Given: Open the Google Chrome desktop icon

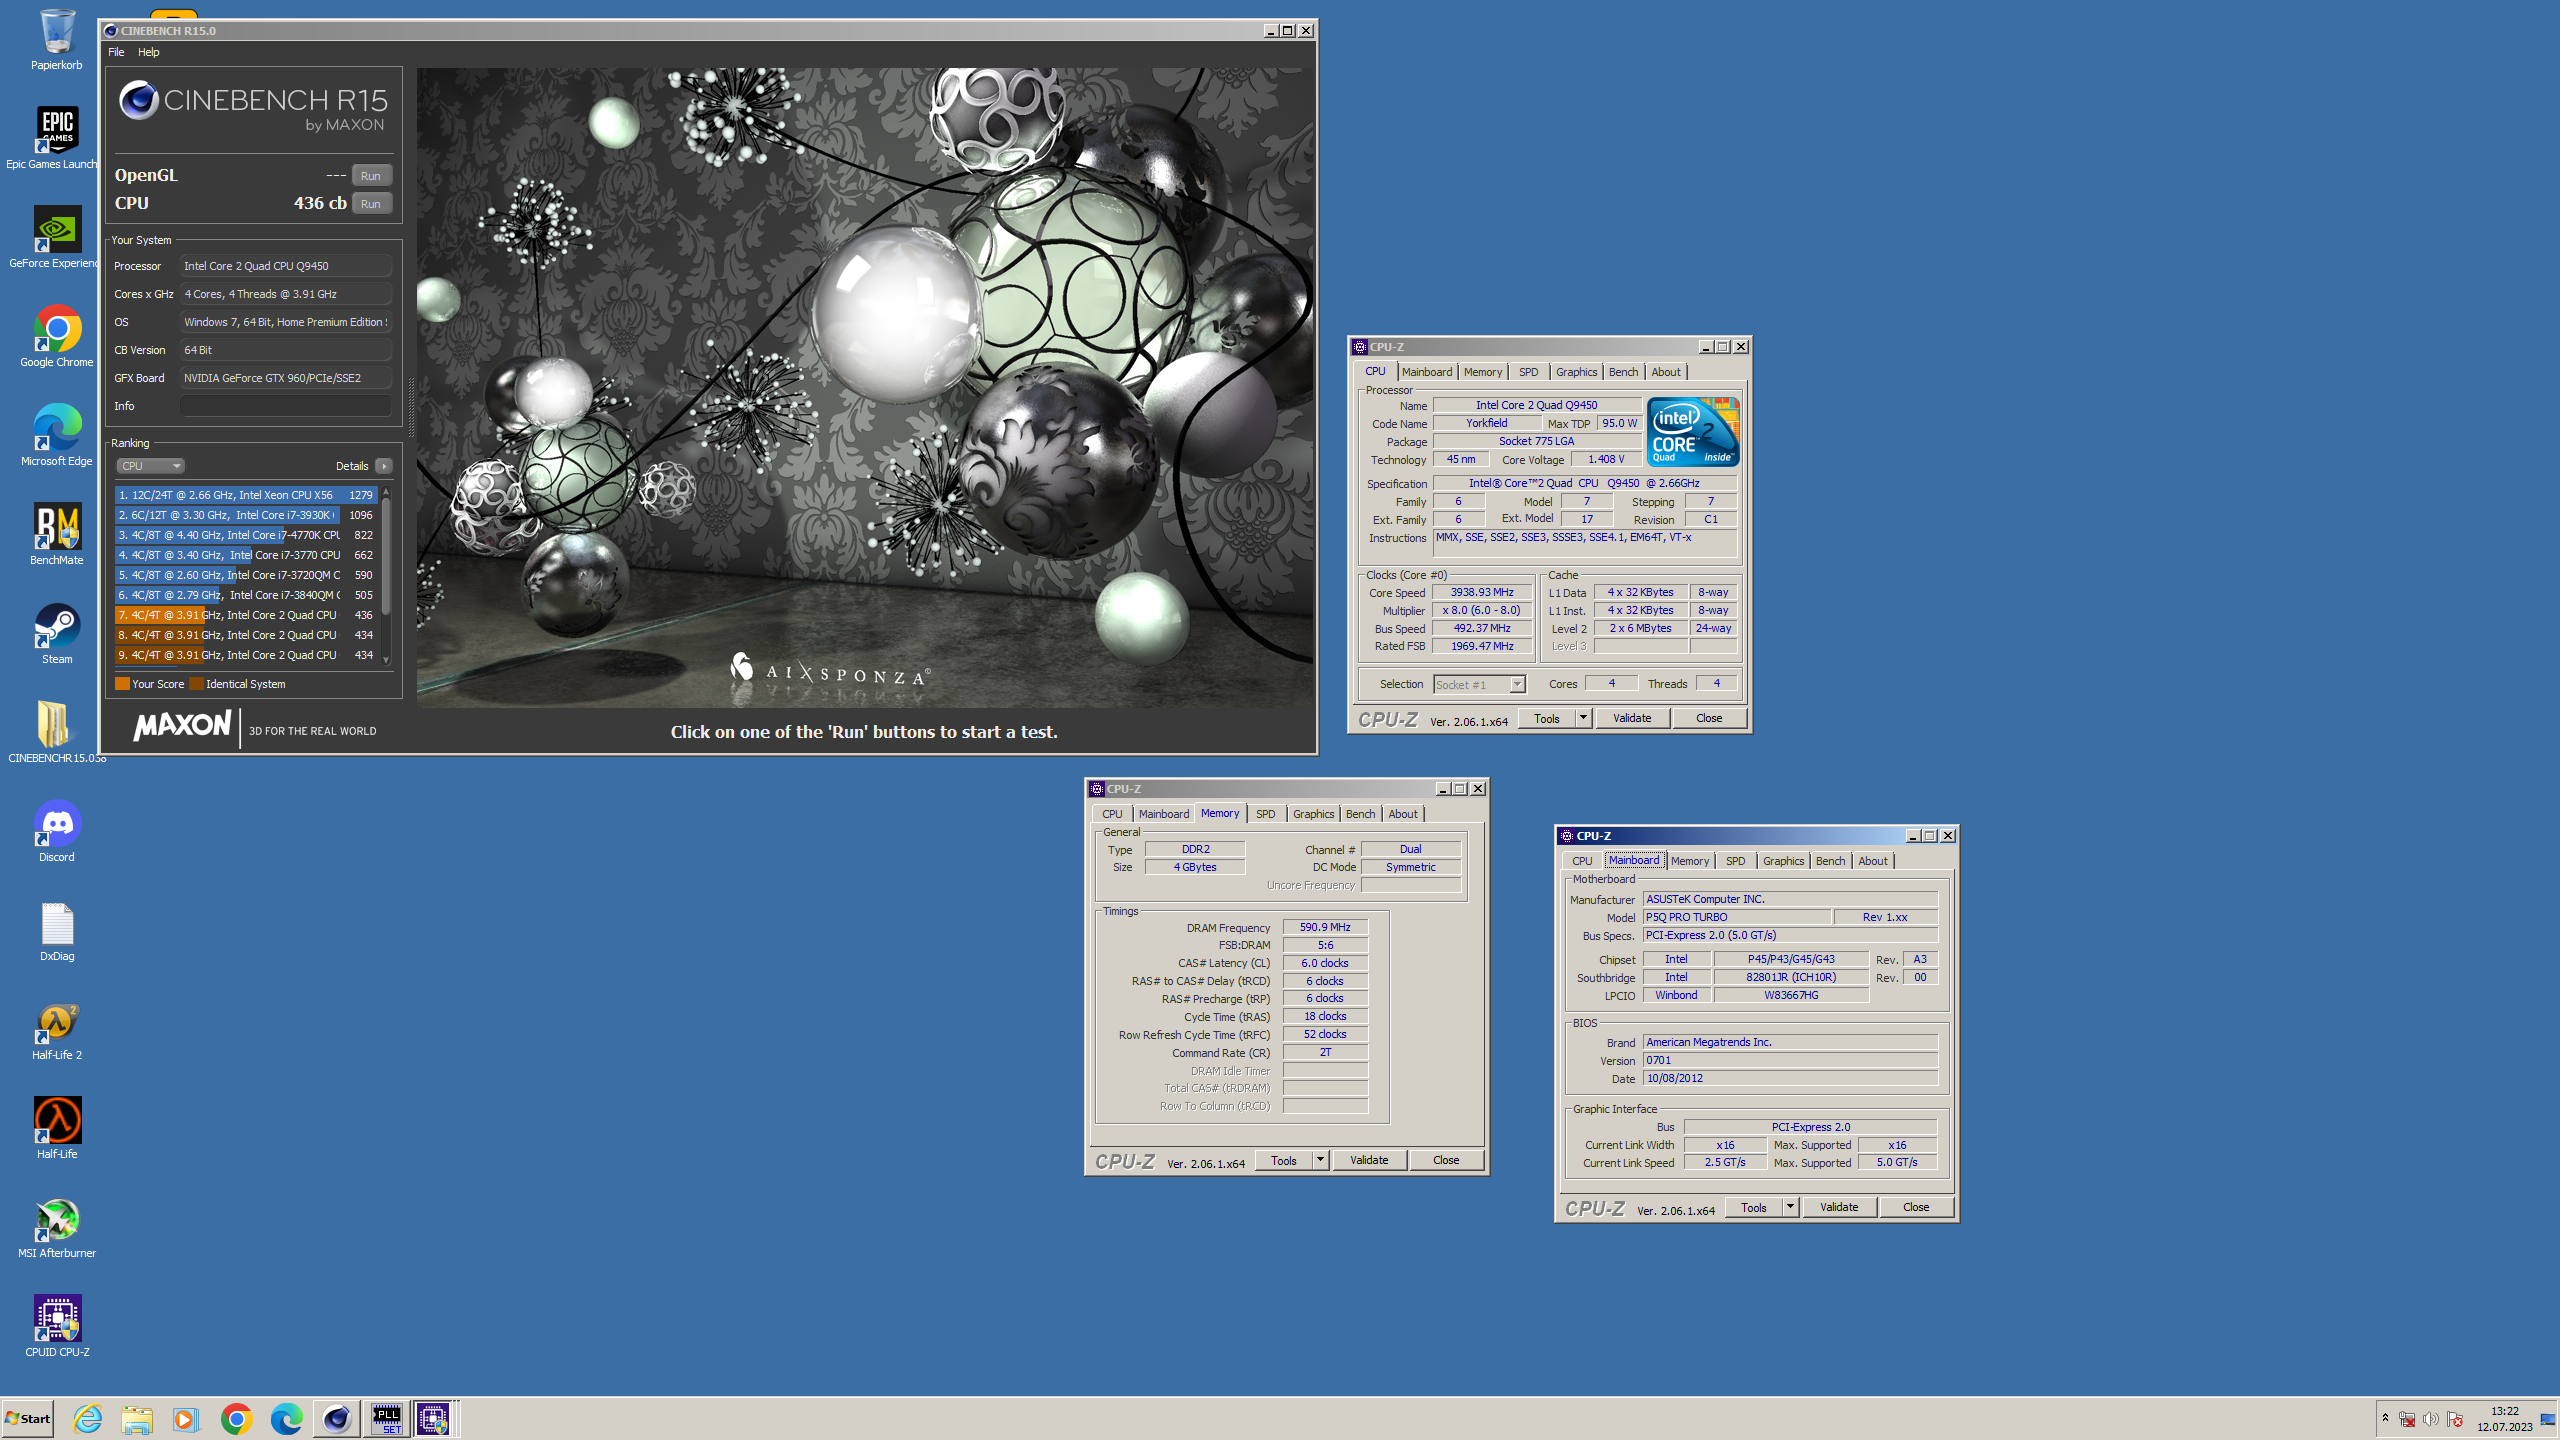Looking at the screenshot, I should pos(57,336).
